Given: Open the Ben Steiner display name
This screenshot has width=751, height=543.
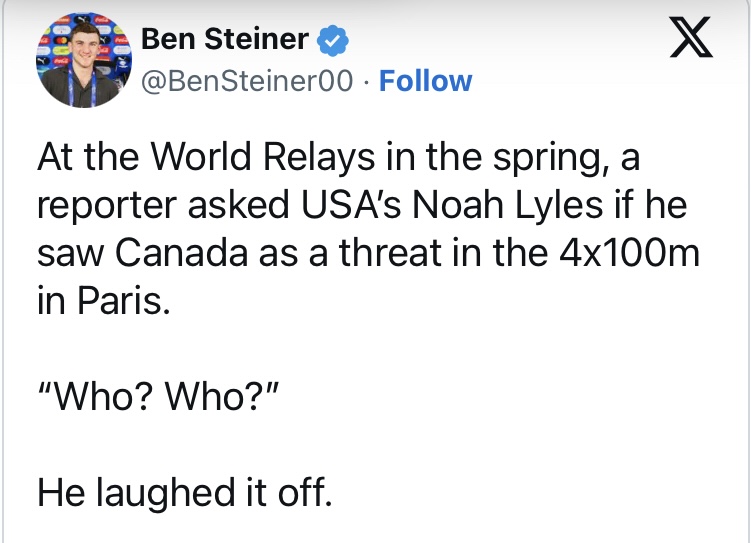Looking at the screenshot, I should [x=225, y=40].
